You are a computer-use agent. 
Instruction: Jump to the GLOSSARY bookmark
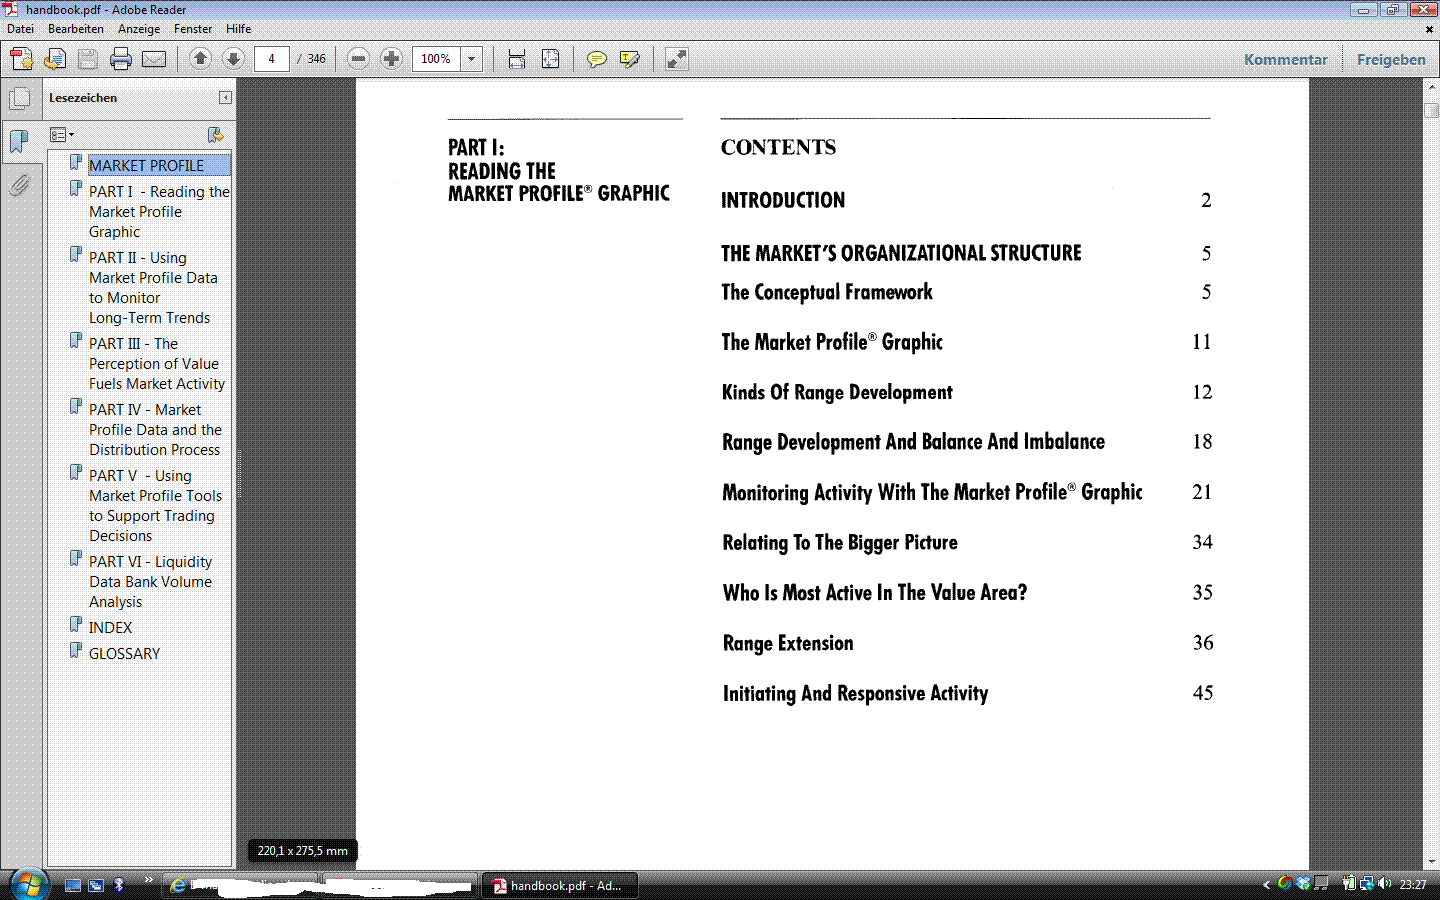point(124,654)
